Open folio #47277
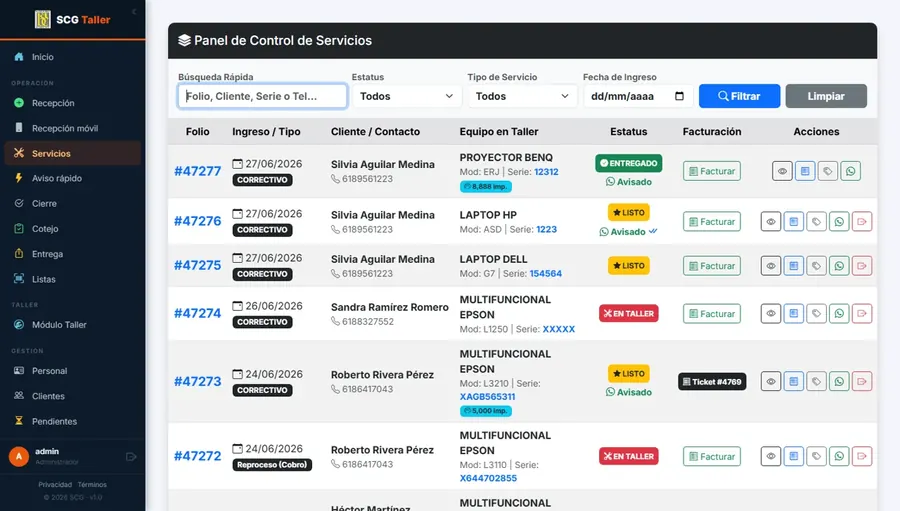This screenshot has width=900, height=511. click(x=197, y=171)
